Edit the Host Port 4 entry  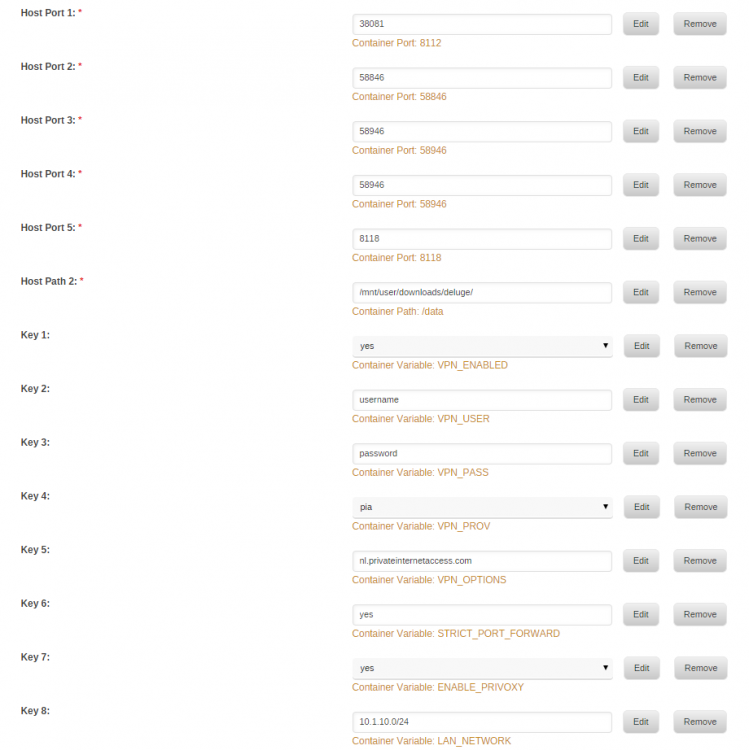click(x=641, y=185)
